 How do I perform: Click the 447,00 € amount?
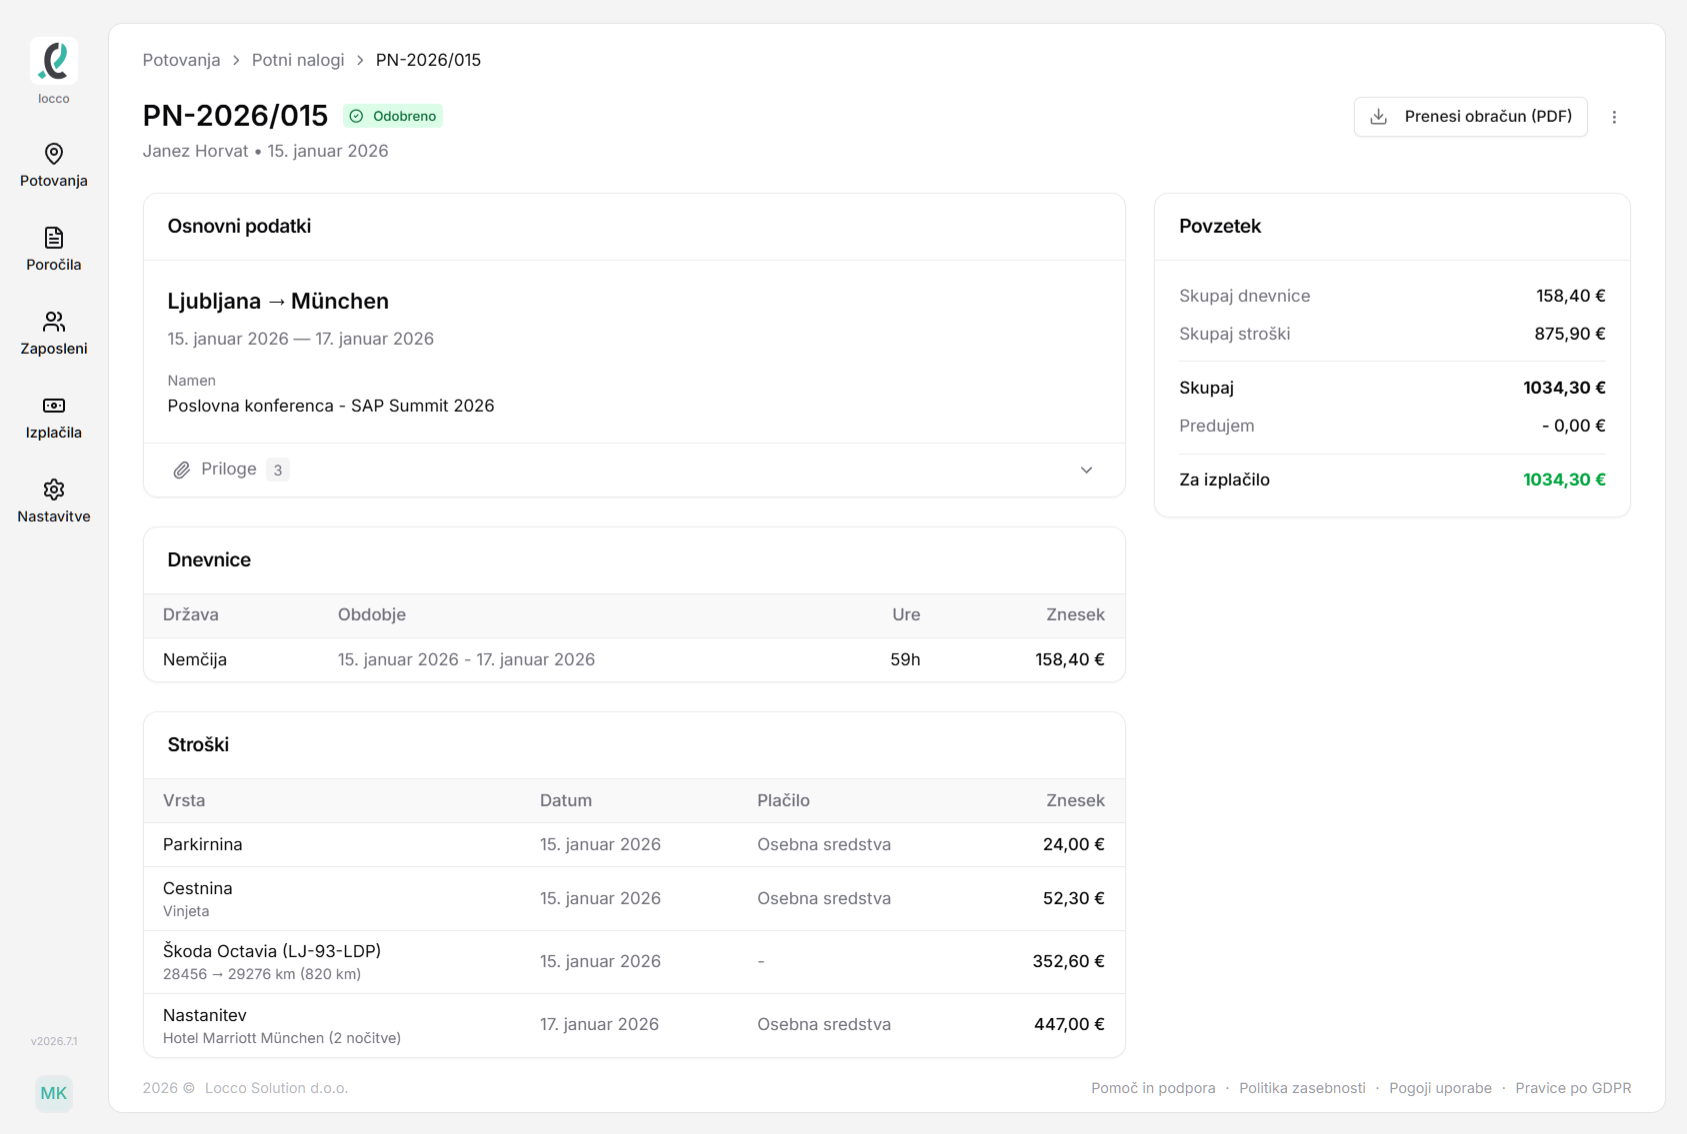1069,1025
